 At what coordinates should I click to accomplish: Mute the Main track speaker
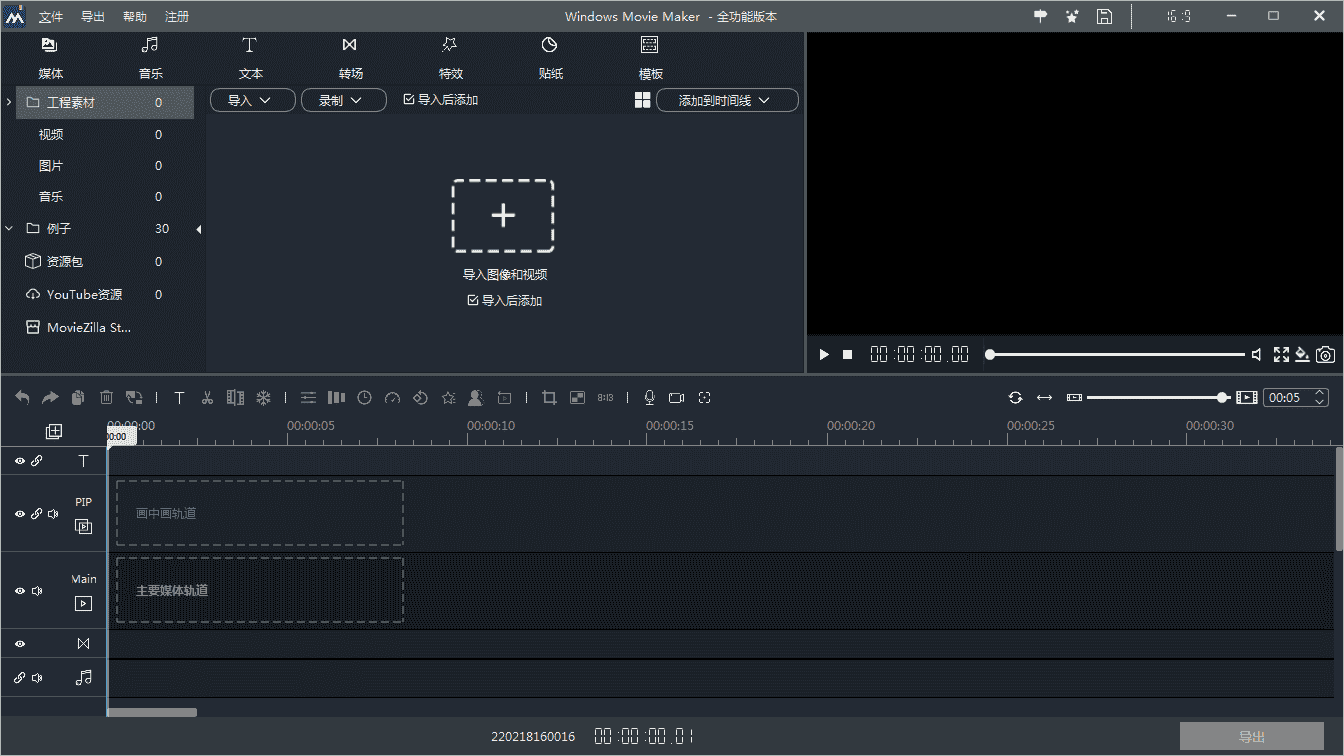point(37,591)
